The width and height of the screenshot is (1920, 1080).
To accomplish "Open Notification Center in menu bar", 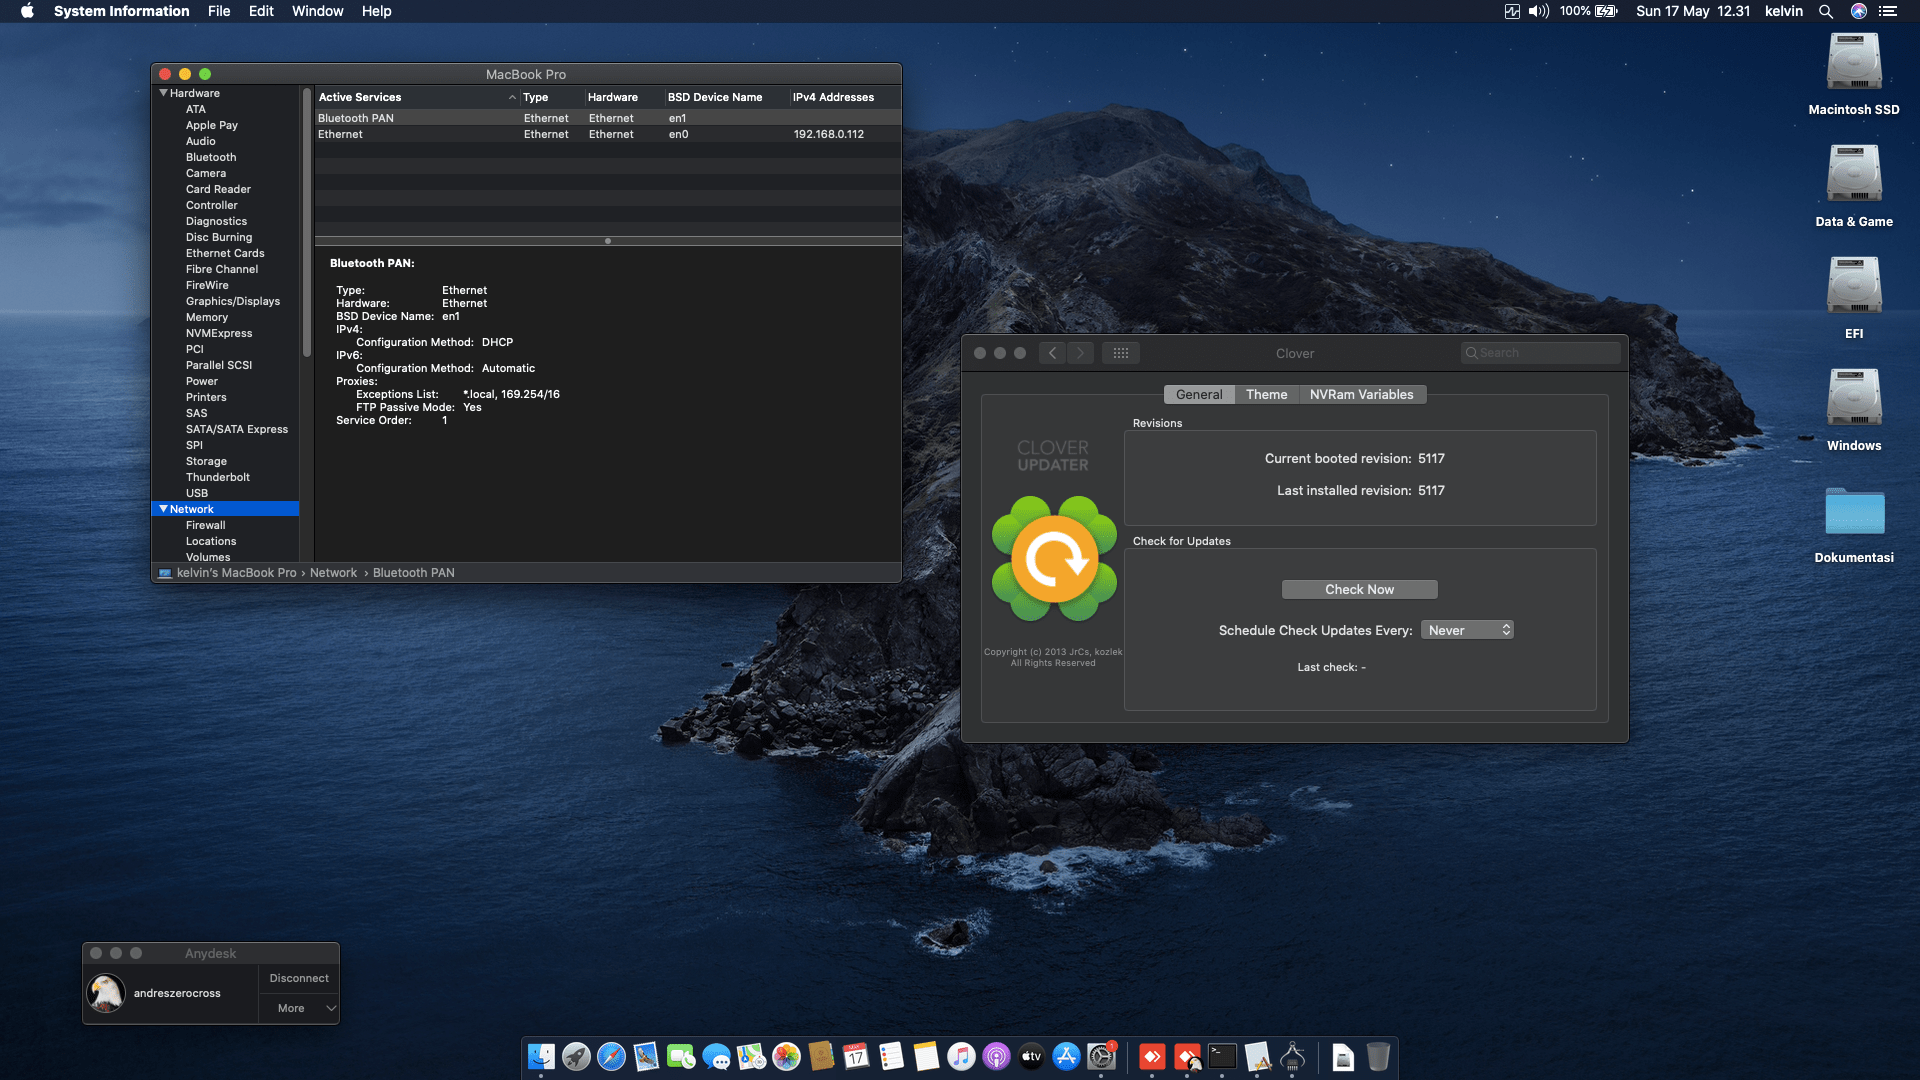I will point(1888,11).
